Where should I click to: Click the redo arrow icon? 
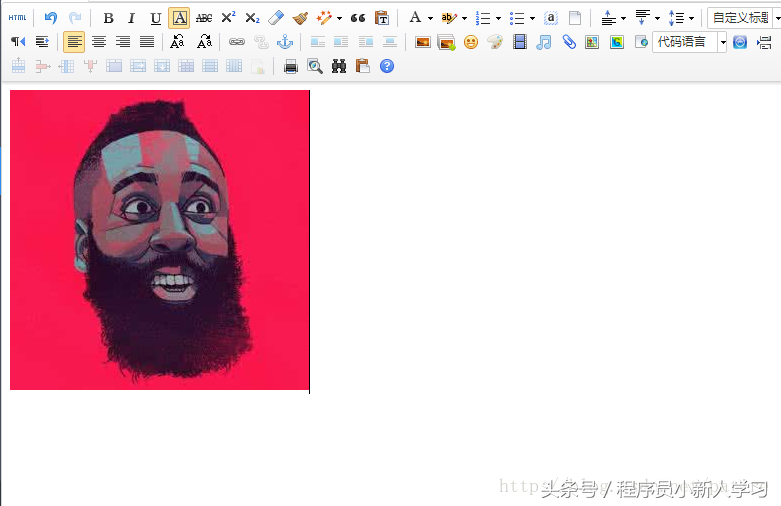[x=75, y=18]
